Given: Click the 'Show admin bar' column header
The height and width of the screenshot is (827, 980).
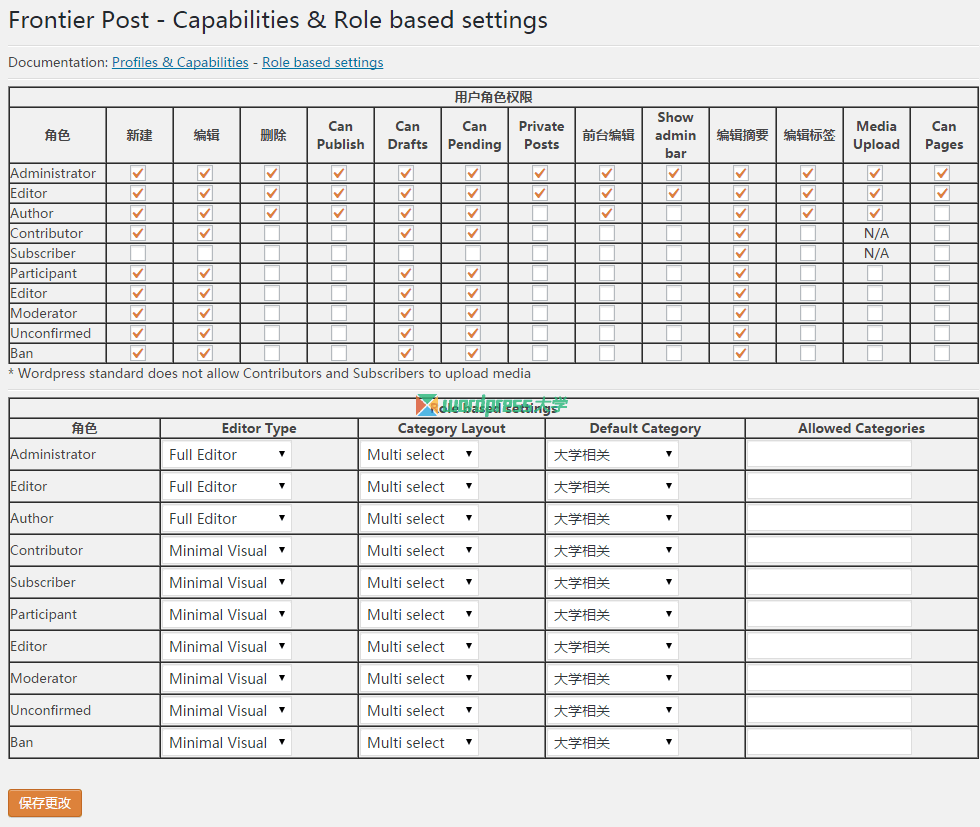Looking at the screenshot, I should pos(676,135).
